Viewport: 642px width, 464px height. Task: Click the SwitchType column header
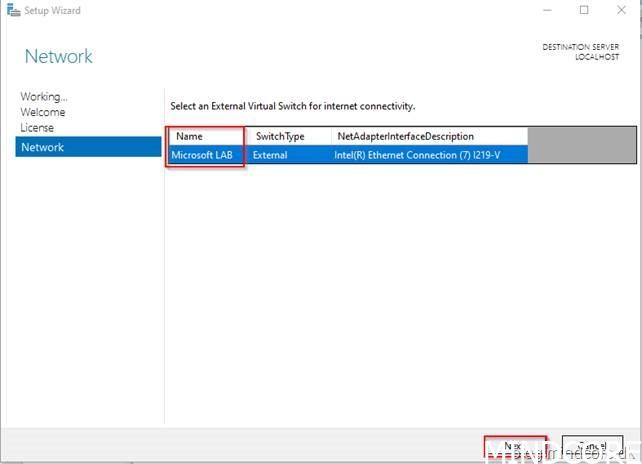coord(279,136)
